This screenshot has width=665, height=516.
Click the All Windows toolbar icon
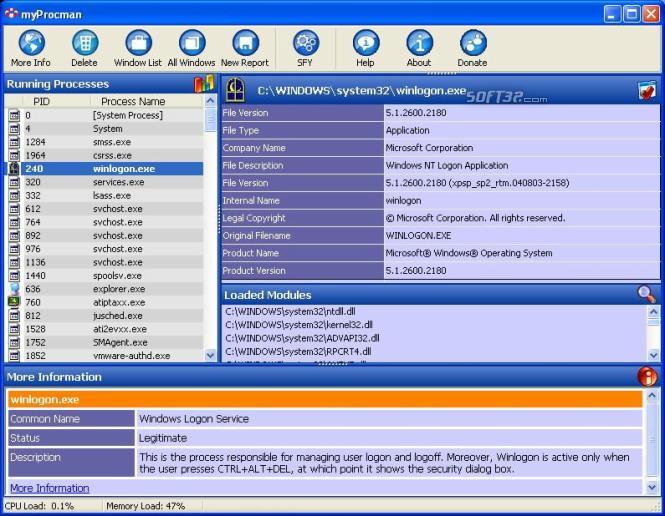[192, 43]
